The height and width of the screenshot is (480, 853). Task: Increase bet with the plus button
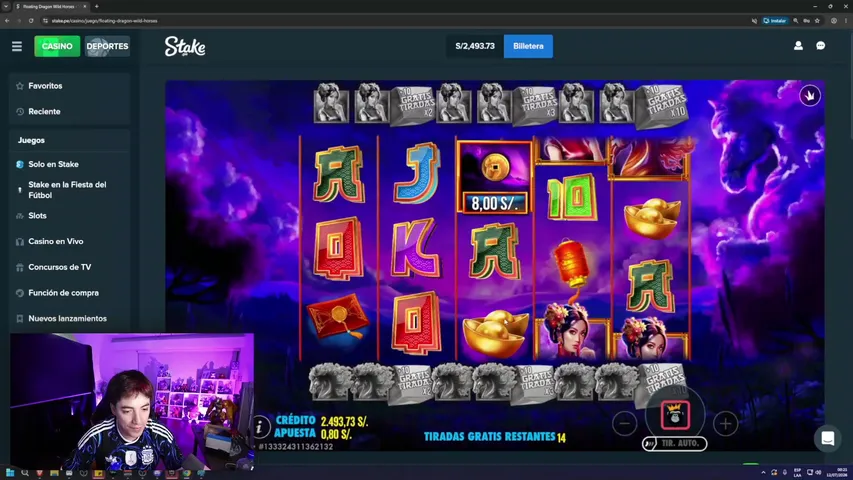pos(725,423)
